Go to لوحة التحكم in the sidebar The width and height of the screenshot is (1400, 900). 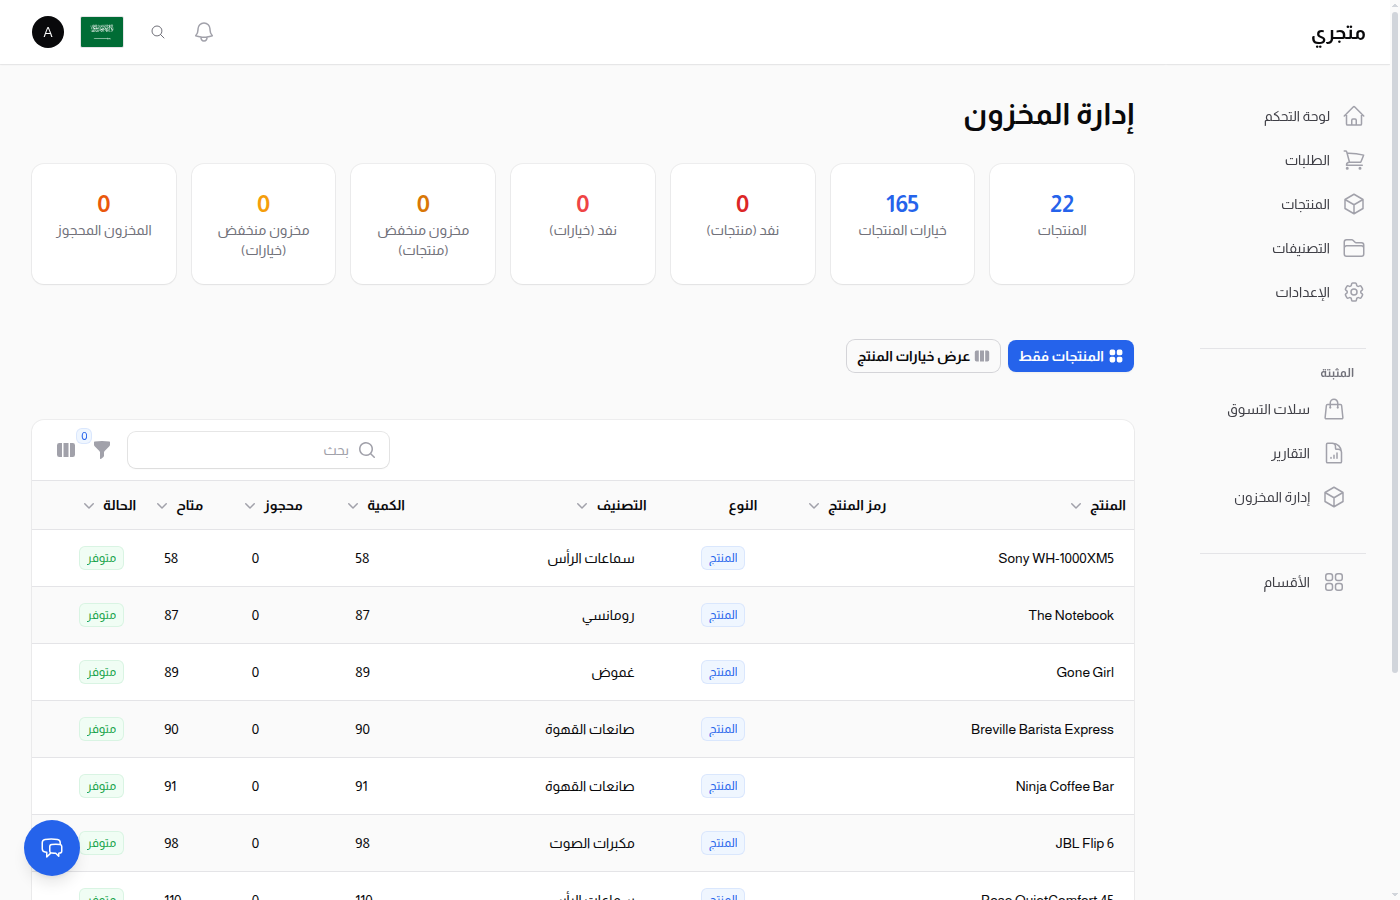[x=1354, y=116]
